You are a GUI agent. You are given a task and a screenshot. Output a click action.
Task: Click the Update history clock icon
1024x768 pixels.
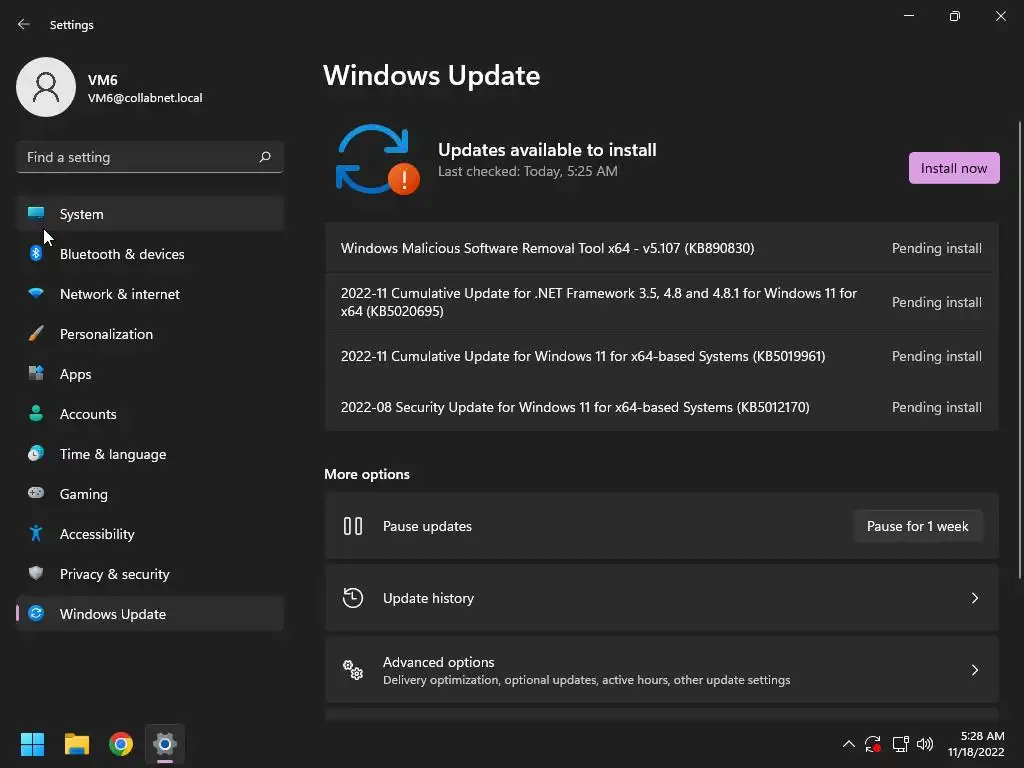pos(353,598)
